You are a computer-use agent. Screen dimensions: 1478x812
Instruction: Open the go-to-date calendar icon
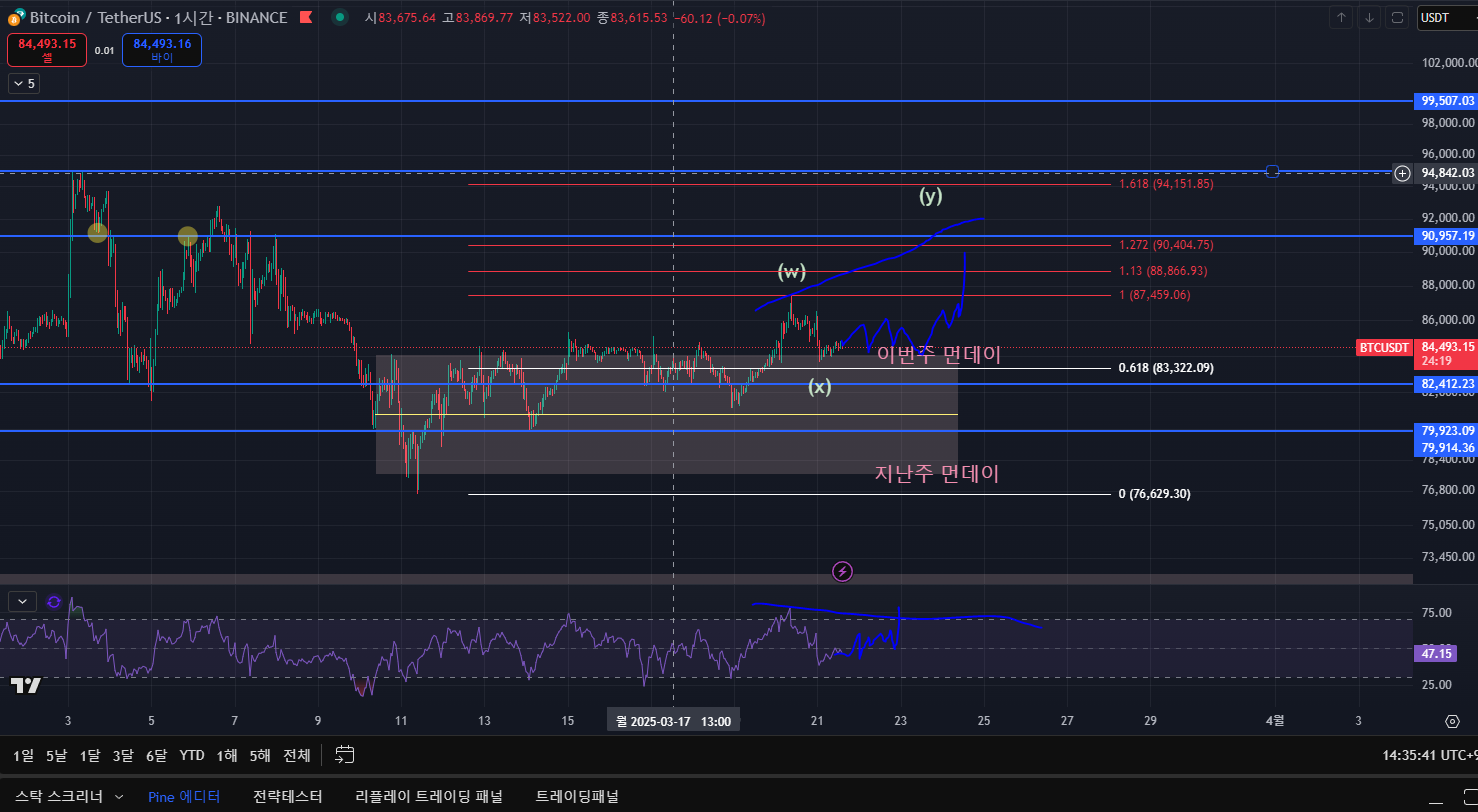coord(345,754)
